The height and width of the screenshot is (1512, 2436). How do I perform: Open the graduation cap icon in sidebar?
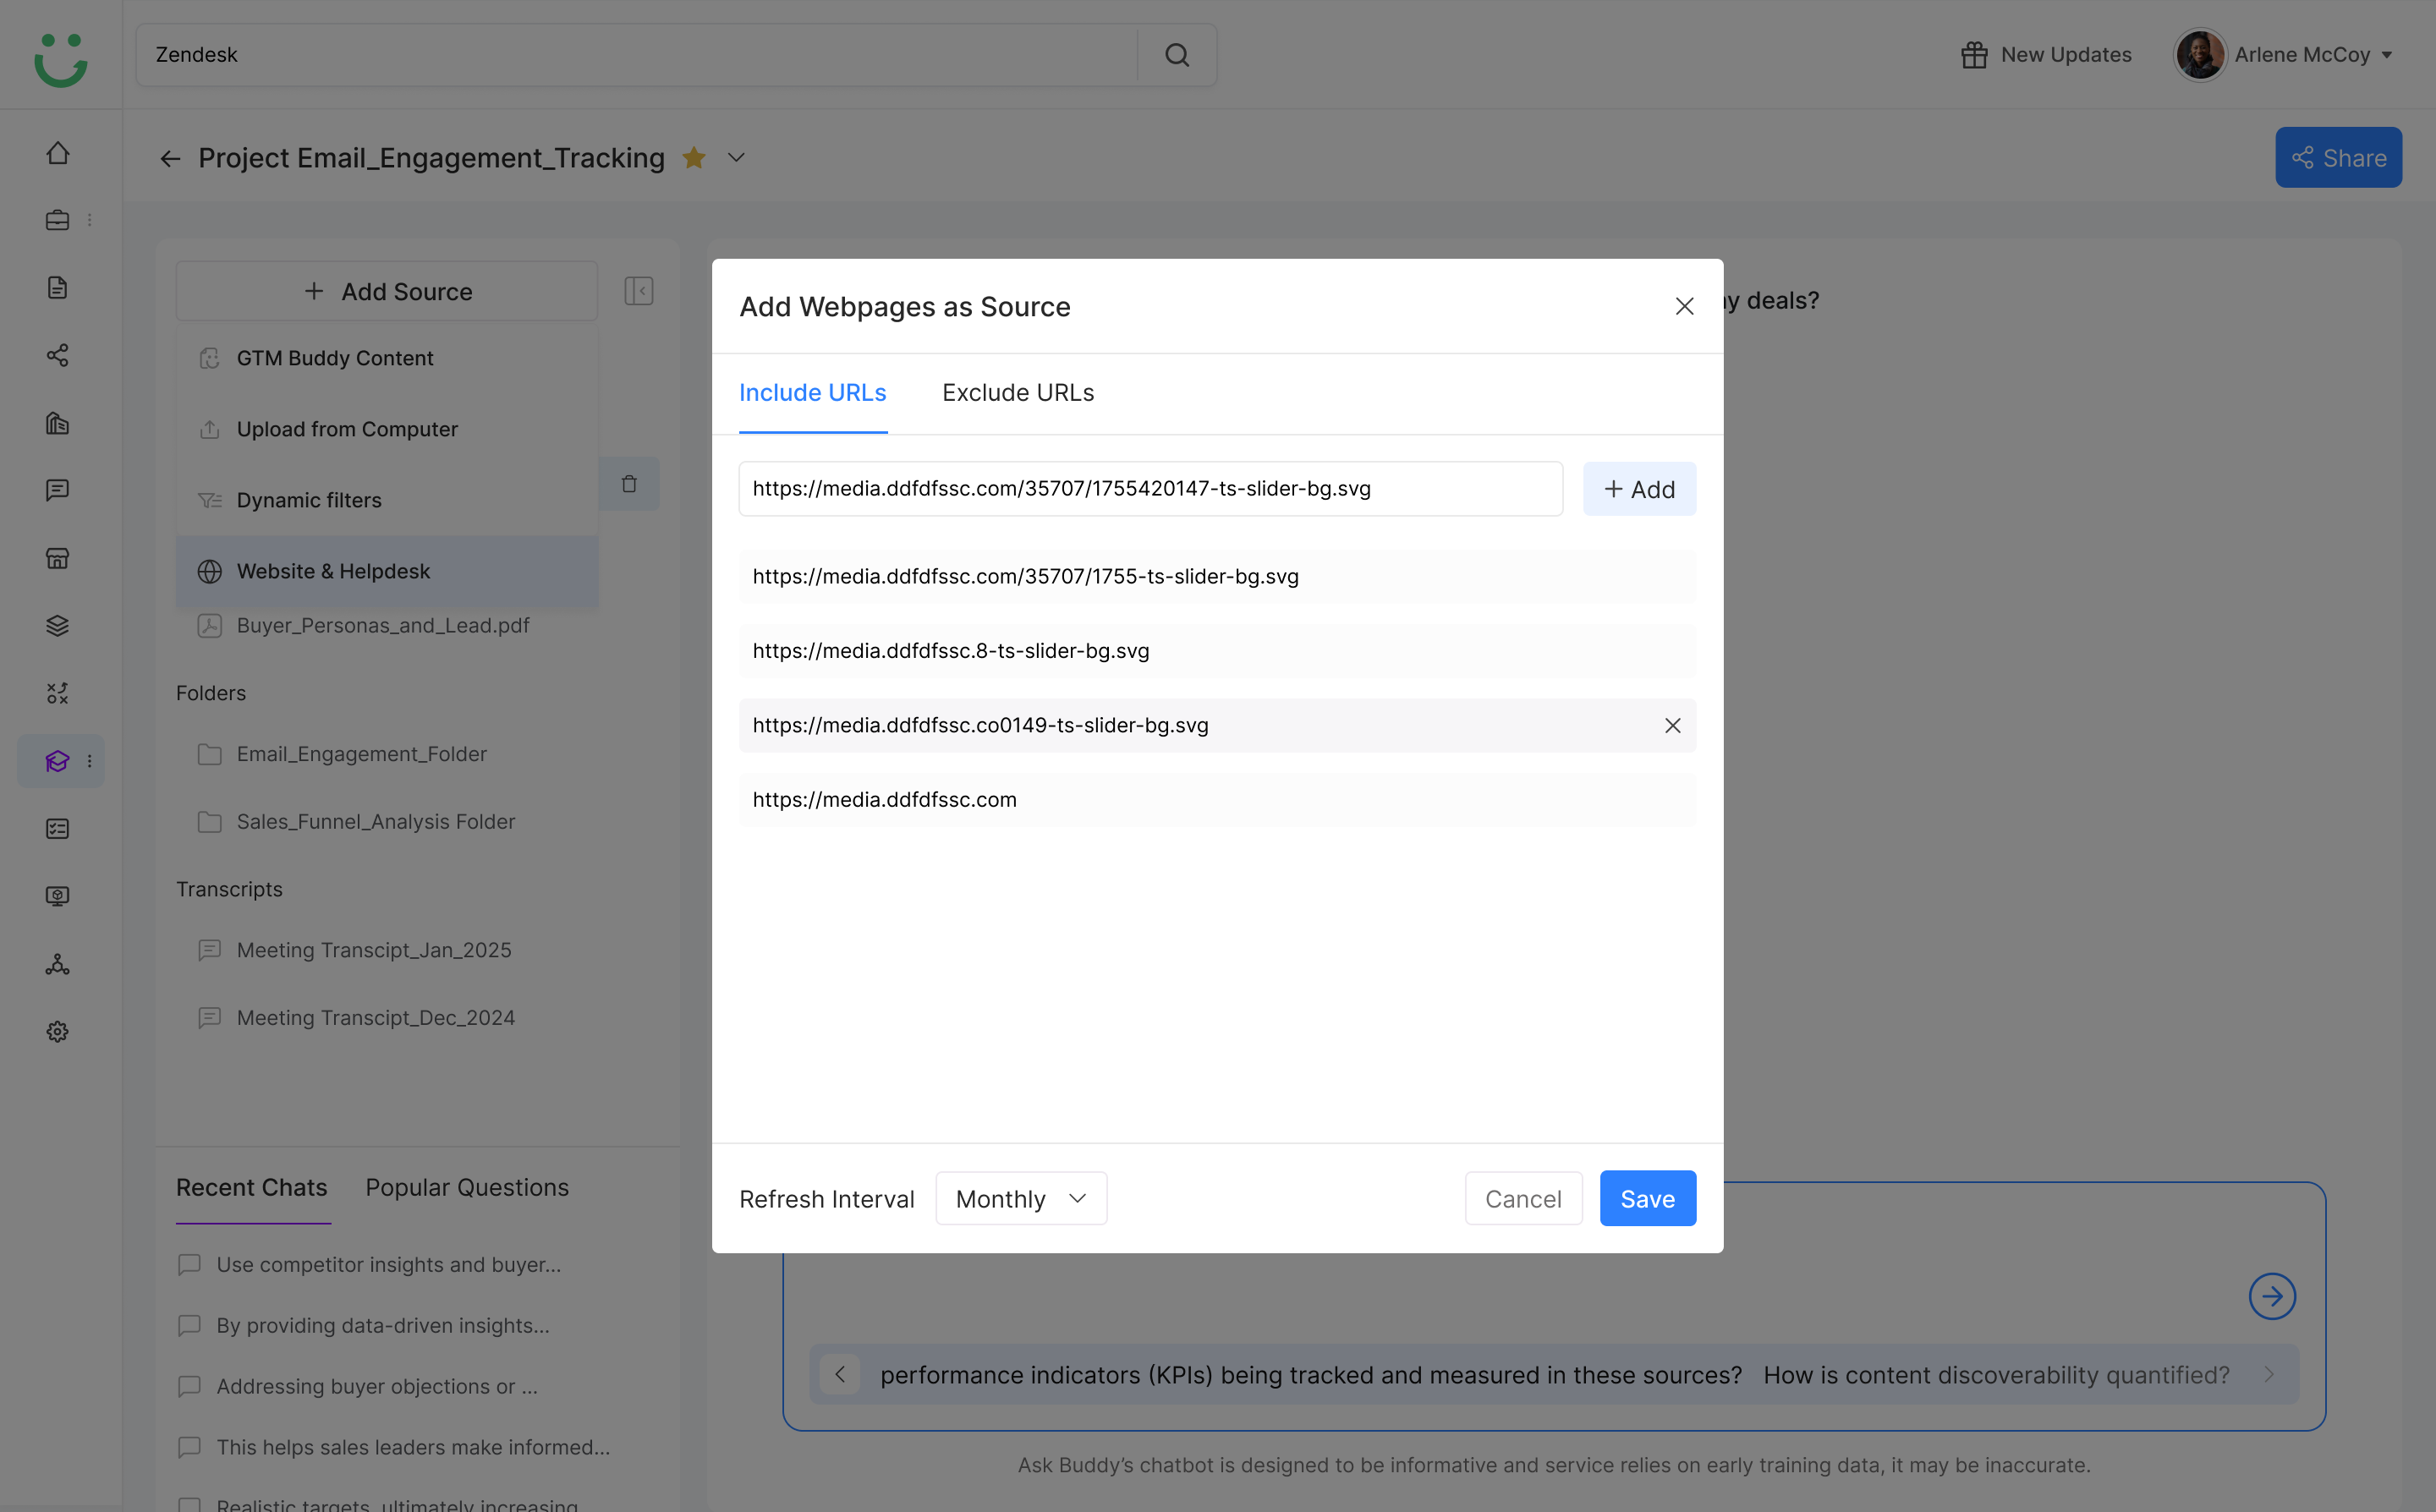click(58, 761)
